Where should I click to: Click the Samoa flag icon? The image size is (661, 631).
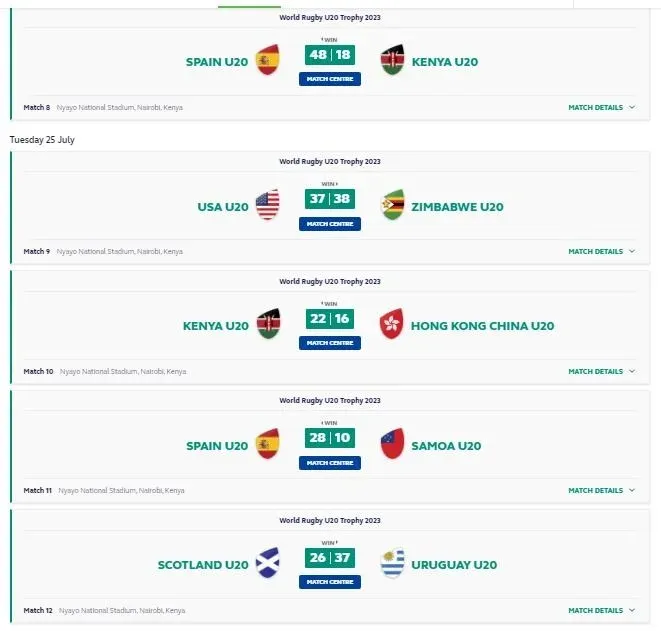(x=392, y=445)
